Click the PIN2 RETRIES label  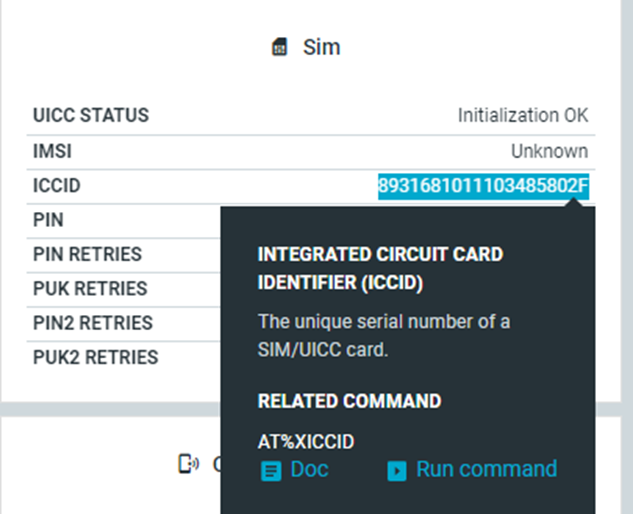(x=93, y=323)
